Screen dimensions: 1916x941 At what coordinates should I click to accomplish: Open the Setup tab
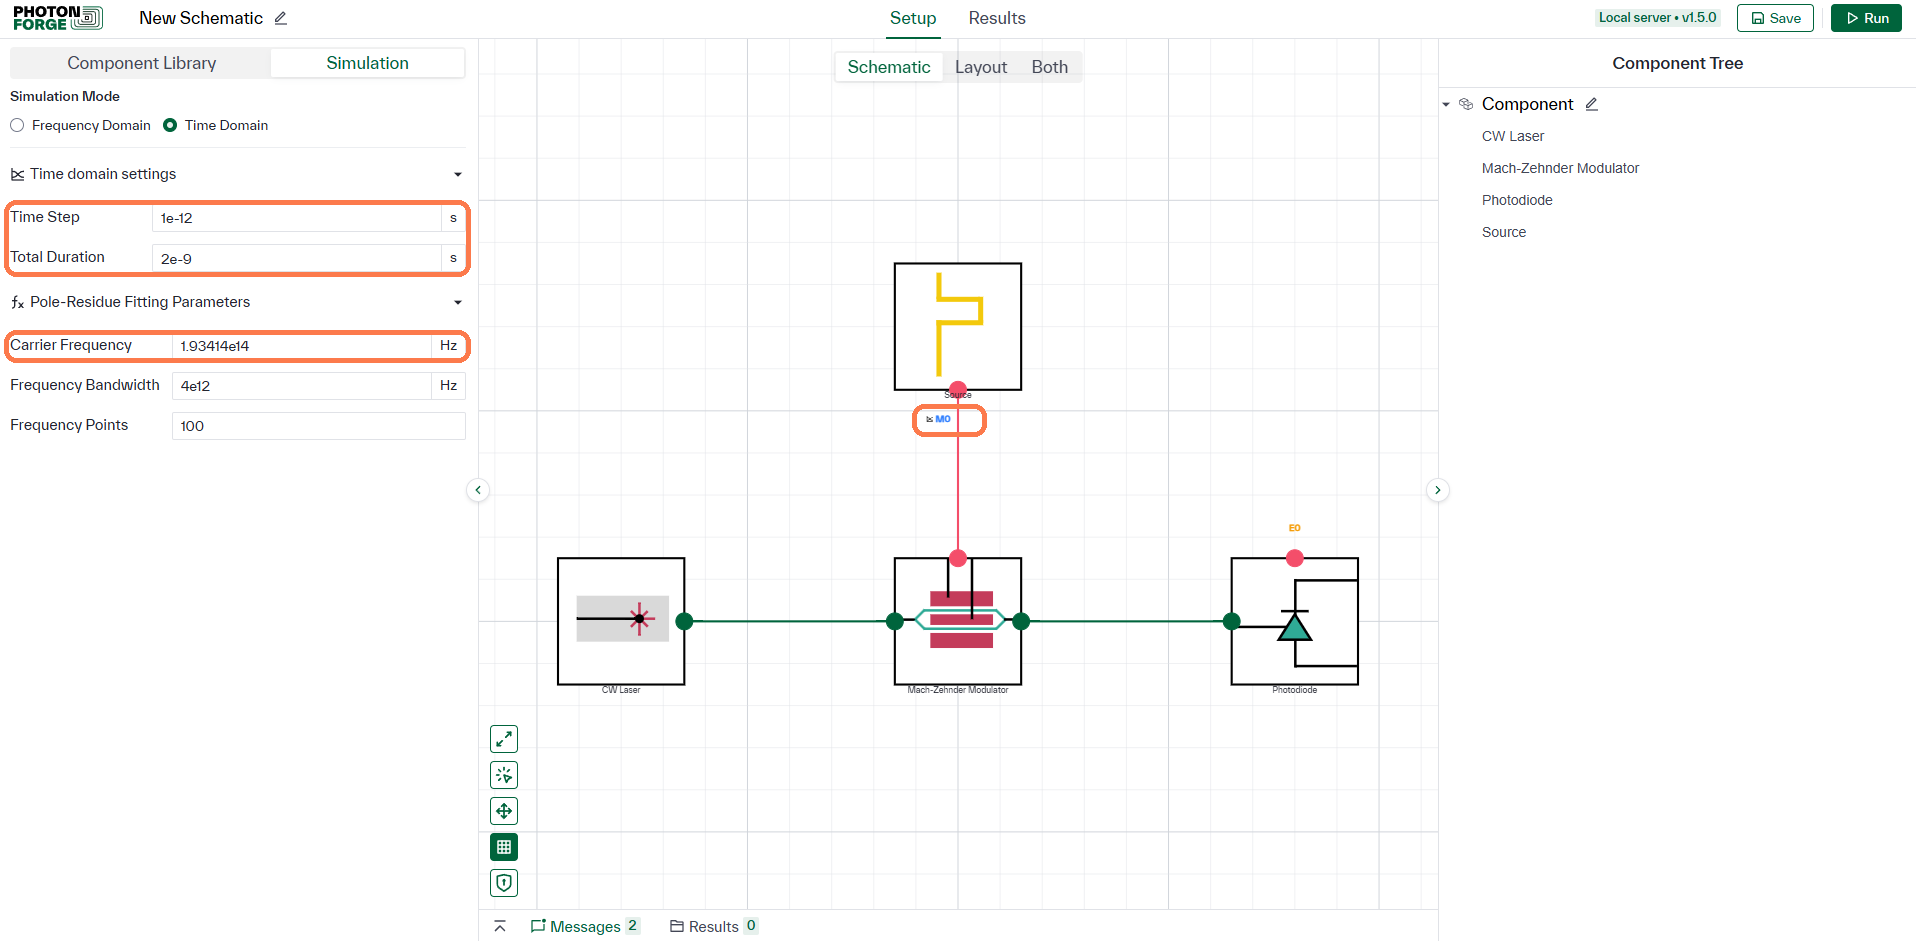pos(913,18)
